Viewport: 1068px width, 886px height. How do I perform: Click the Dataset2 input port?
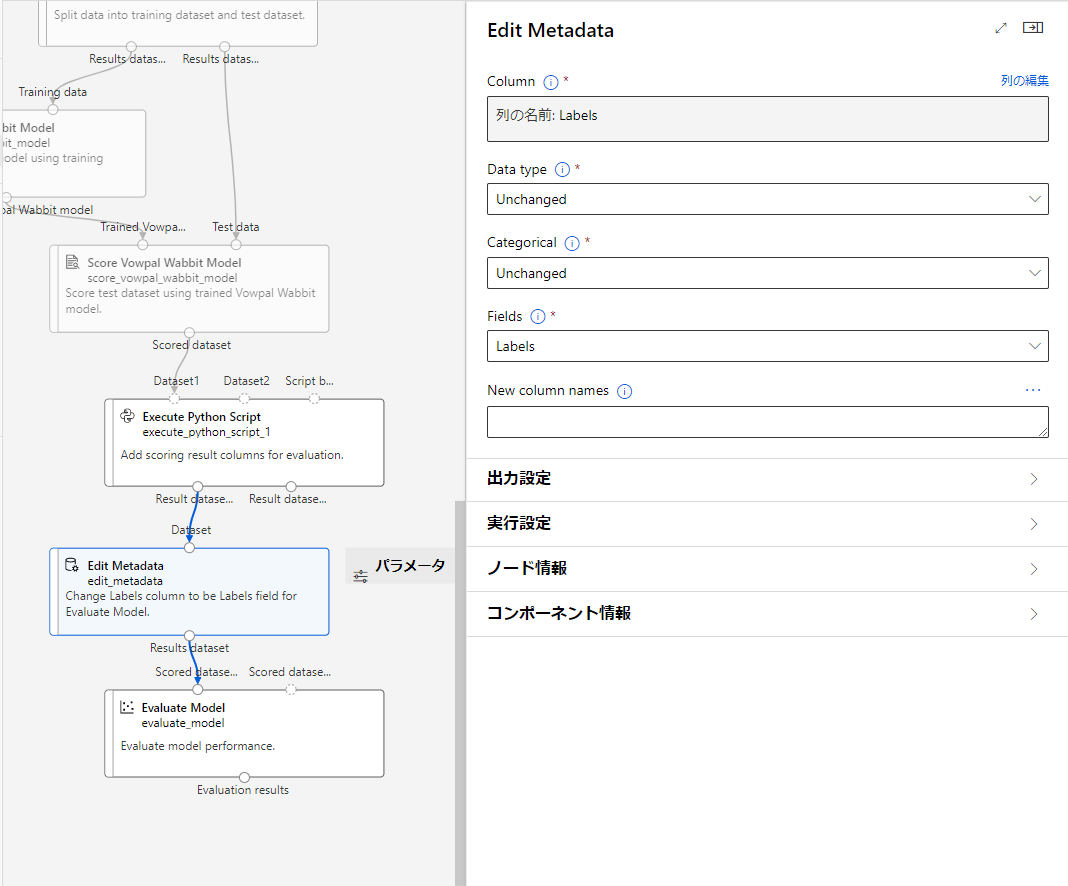click(245, 399)
